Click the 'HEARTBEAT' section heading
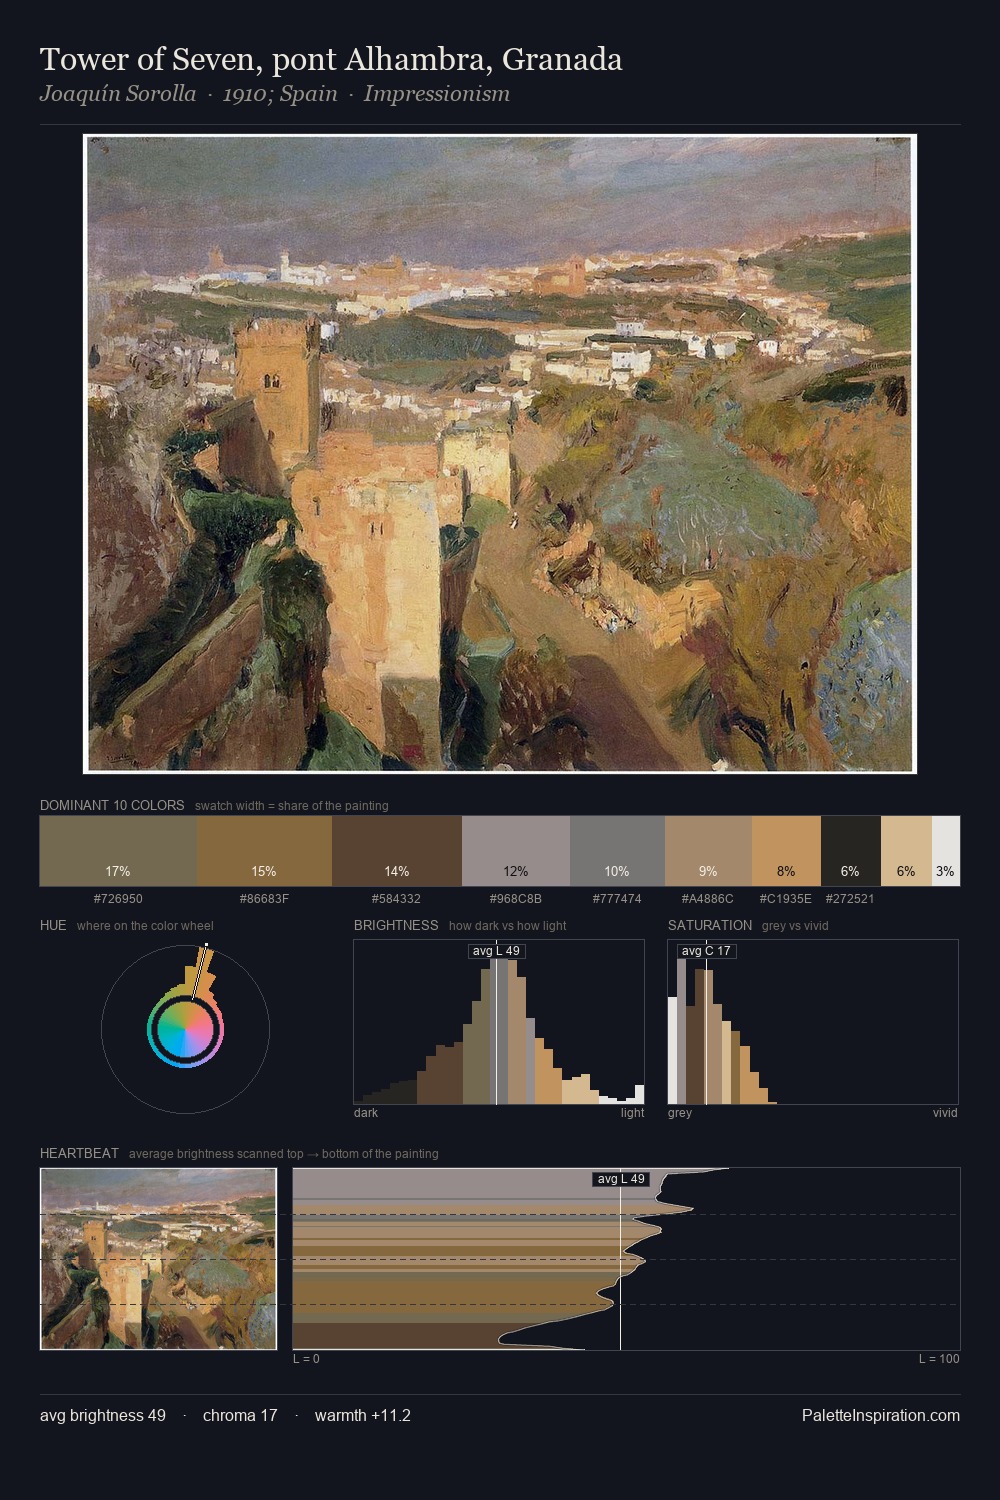The width and height of the screenshot is (1000, 1500). pos(79,1153)
